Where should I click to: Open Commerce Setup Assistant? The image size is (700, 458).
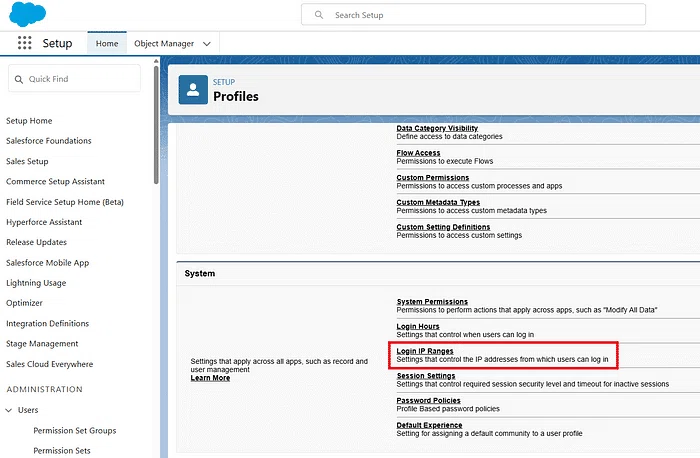55,181
